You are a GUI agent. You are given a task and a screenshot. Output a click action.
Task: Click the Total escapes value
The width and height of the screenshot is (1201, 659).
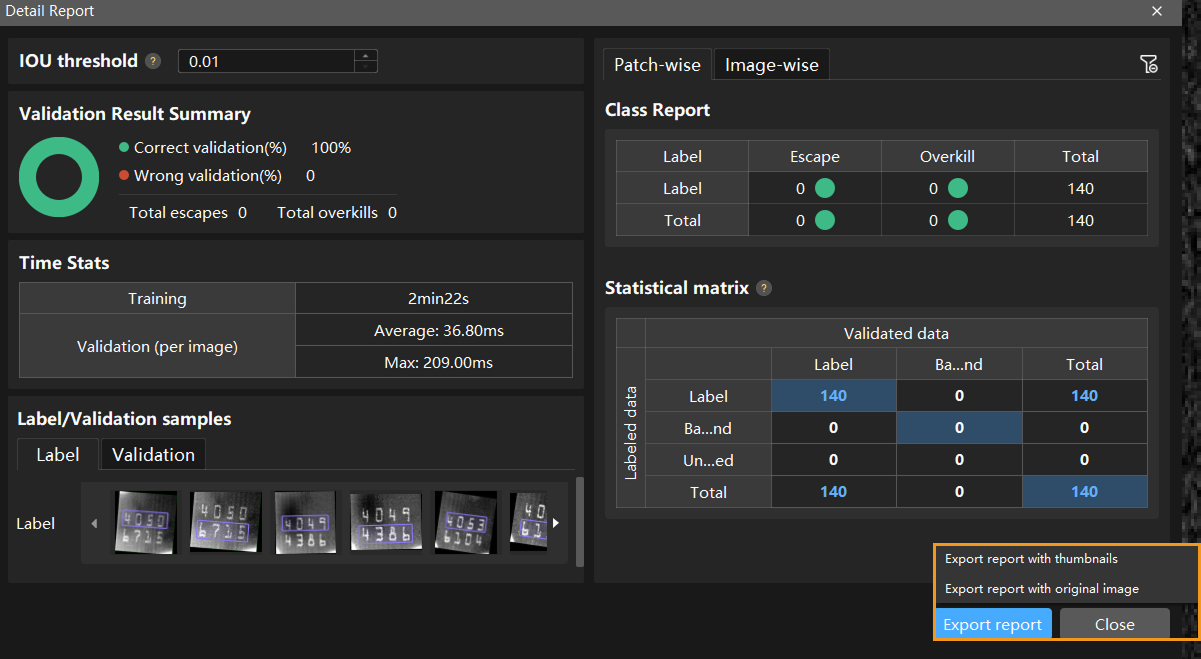tap(243, 213)
